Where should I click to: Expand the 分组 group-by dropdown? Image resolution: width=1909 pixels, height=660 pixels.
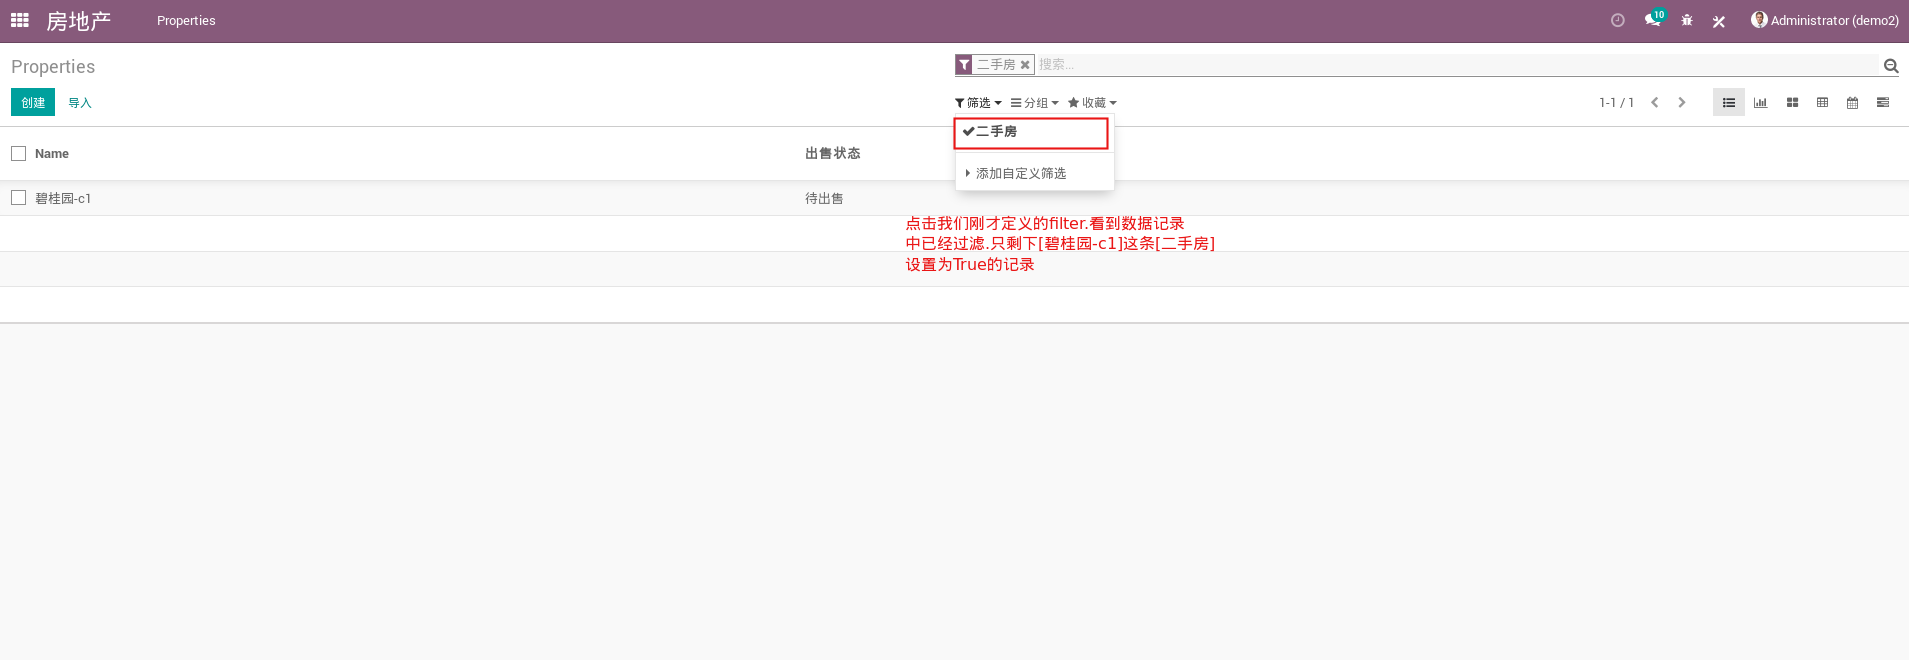[x=1034, y=103]
